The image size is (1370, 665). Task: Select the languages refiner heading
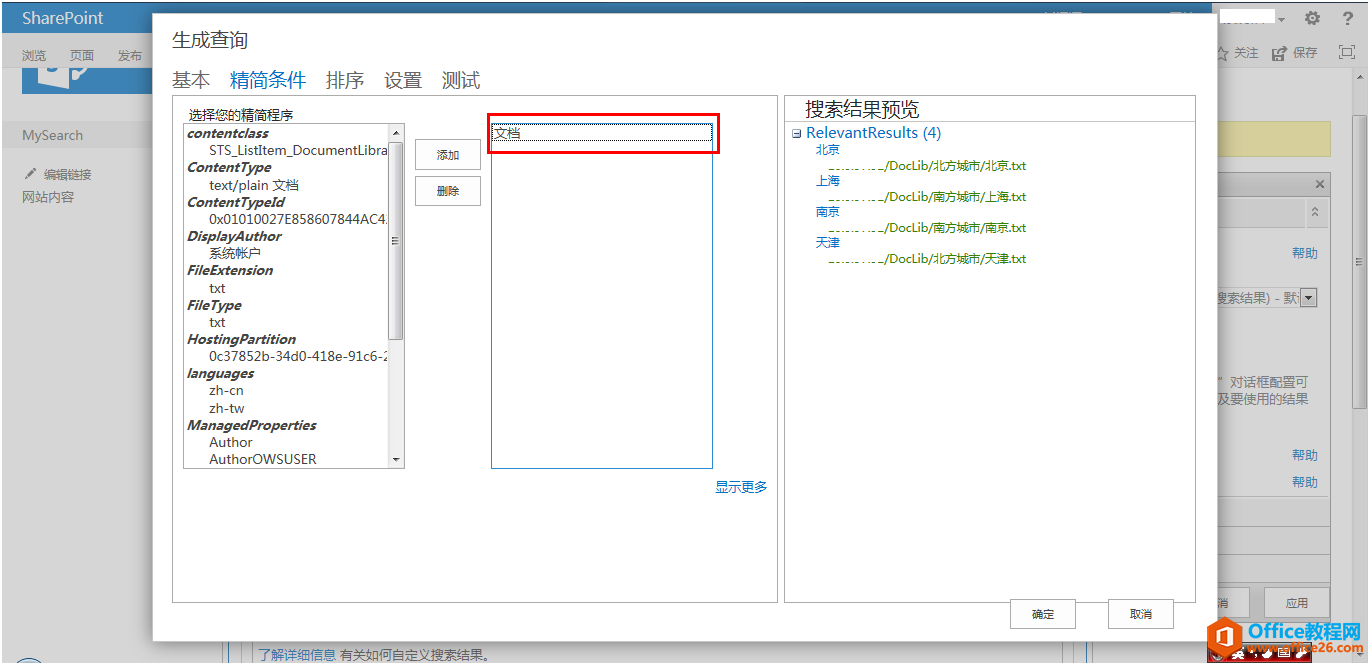click(x=220, y=373)
